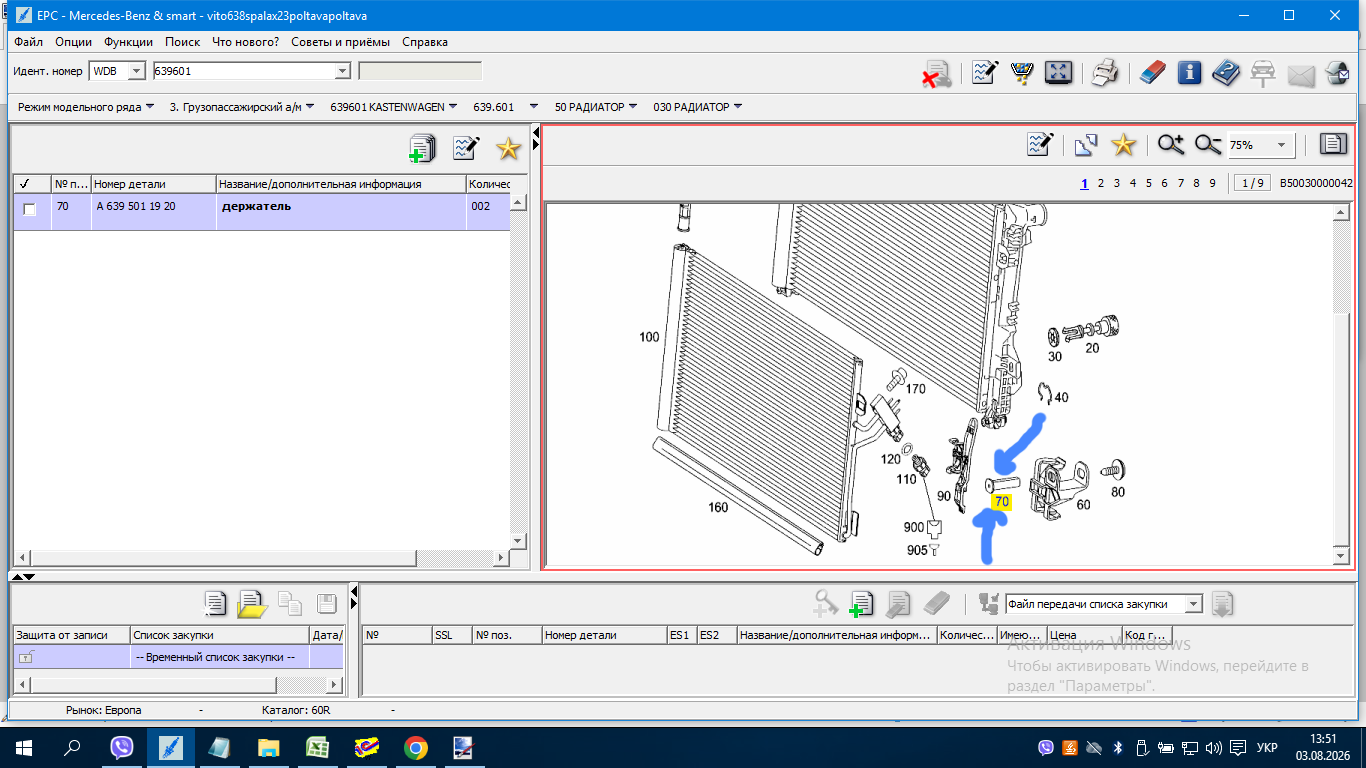Click the star icon above the diagram
The image size is (1366, 768).
1124,145
